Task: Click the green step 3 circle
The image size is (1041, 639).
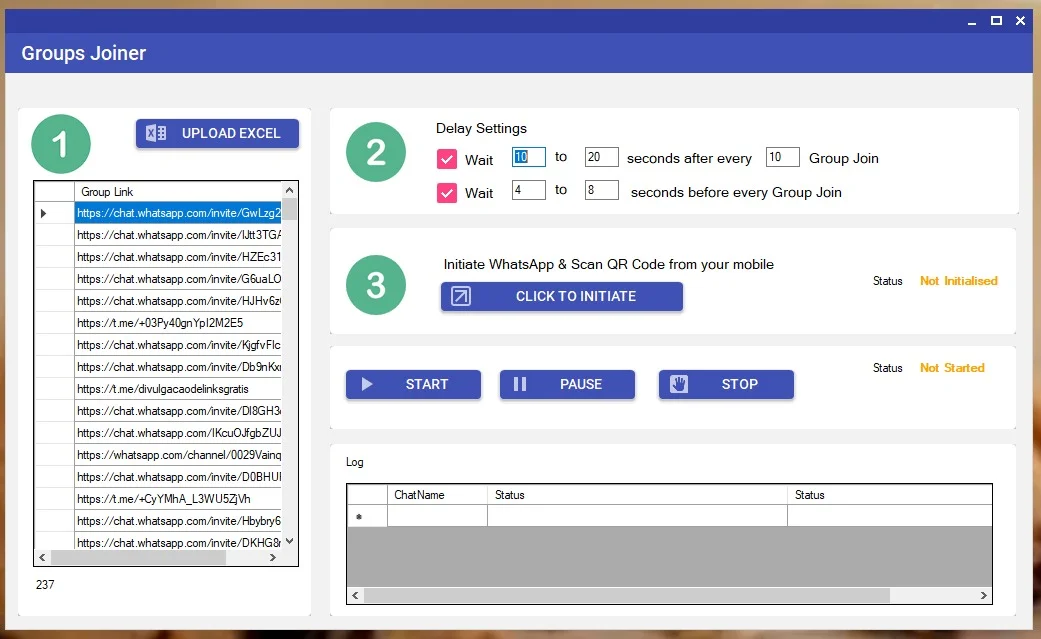Action: pyautogui.click(x=376, y=285)
